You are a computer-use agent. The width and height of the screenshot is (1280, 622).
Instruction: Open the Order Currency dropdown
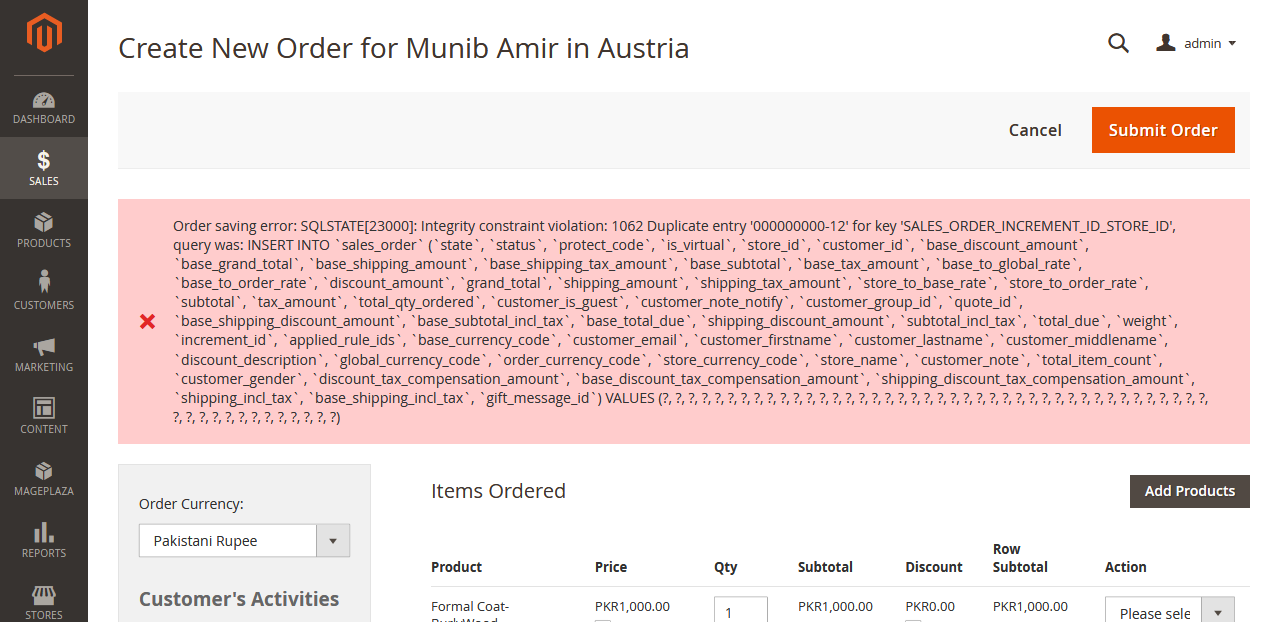point(244,541)
